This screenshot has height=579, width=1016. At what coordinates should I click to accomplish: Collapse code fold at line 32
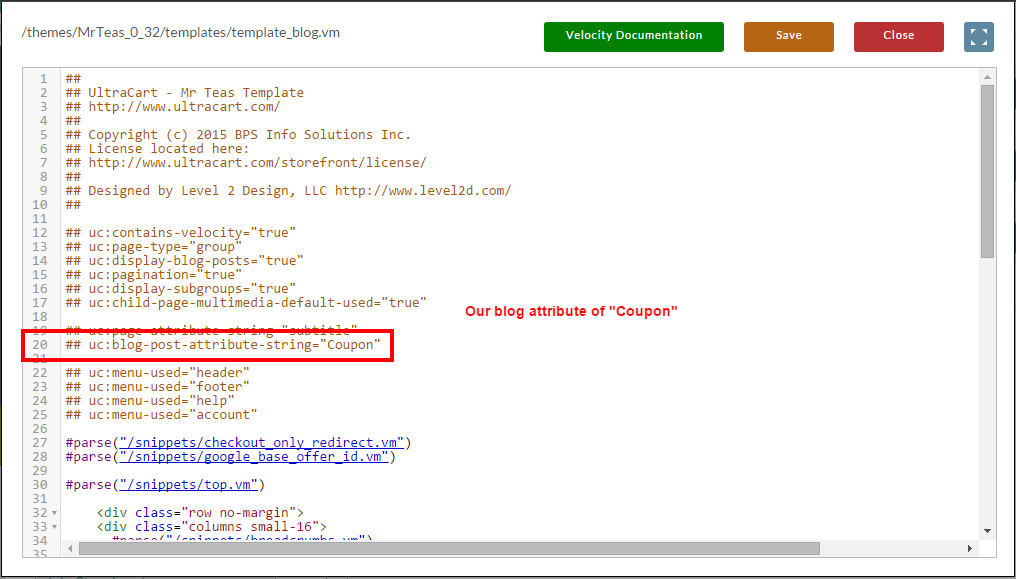pos(54,513)
